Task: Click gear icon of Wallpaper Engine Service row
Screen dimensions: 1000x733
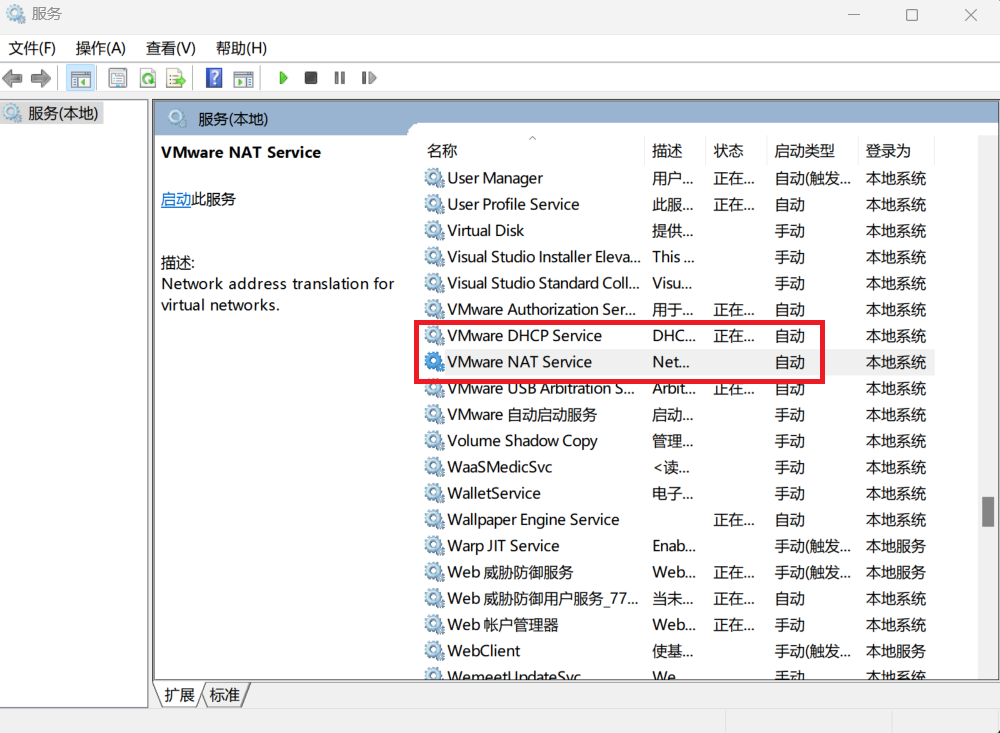Action: point(434,519)
